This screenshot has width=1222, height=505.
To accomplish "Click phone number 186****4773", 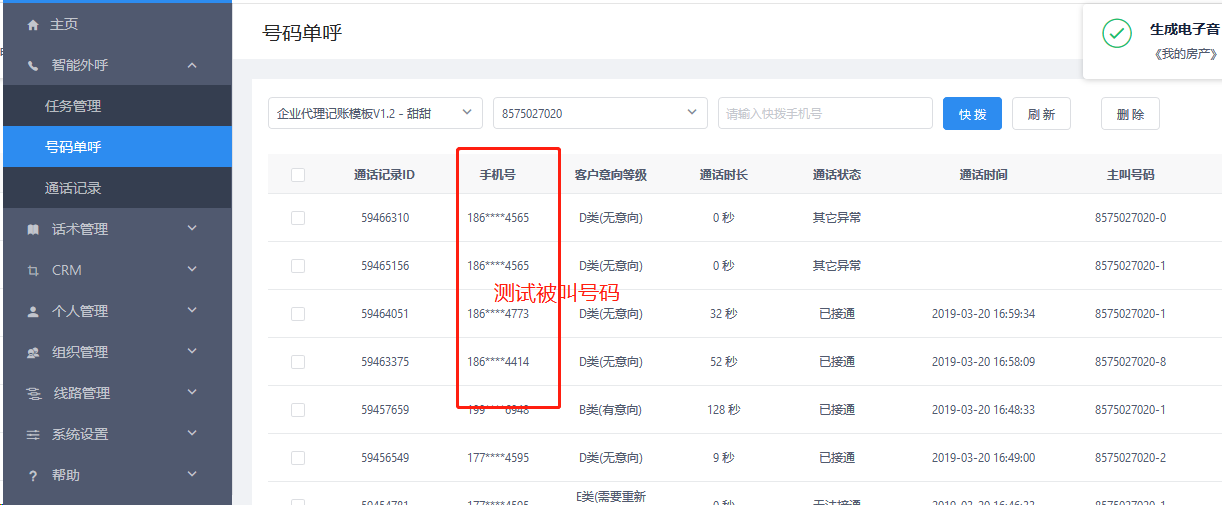I will pos(498,313).
